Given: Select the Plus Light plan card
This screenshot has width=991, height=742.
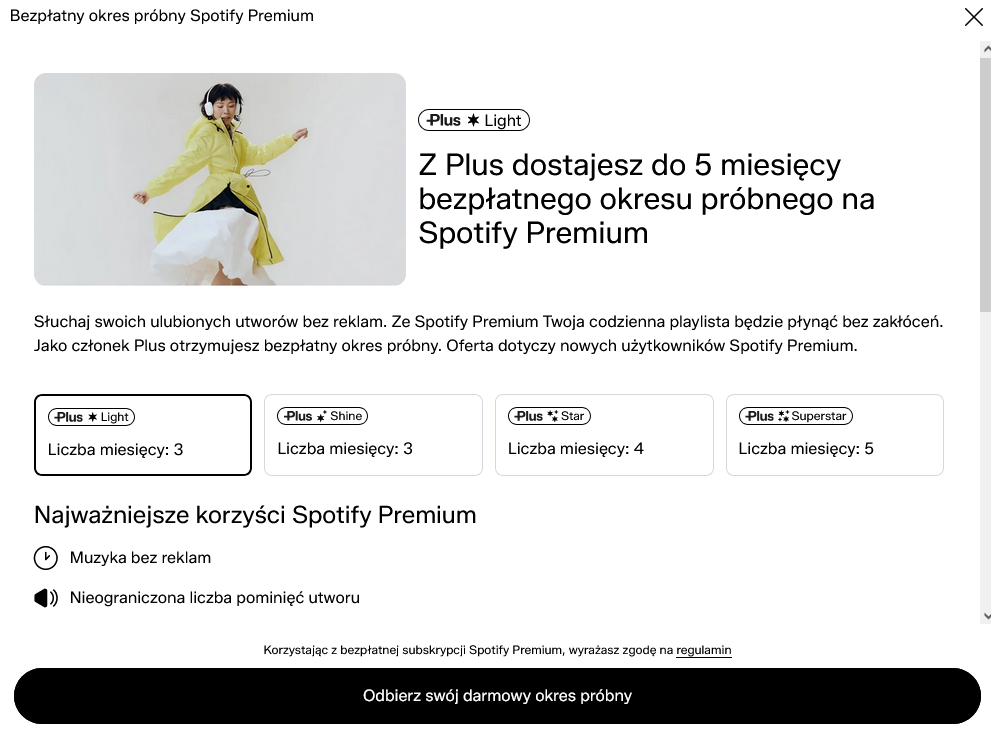Looking at the screenshot, I should click(143, 435).
